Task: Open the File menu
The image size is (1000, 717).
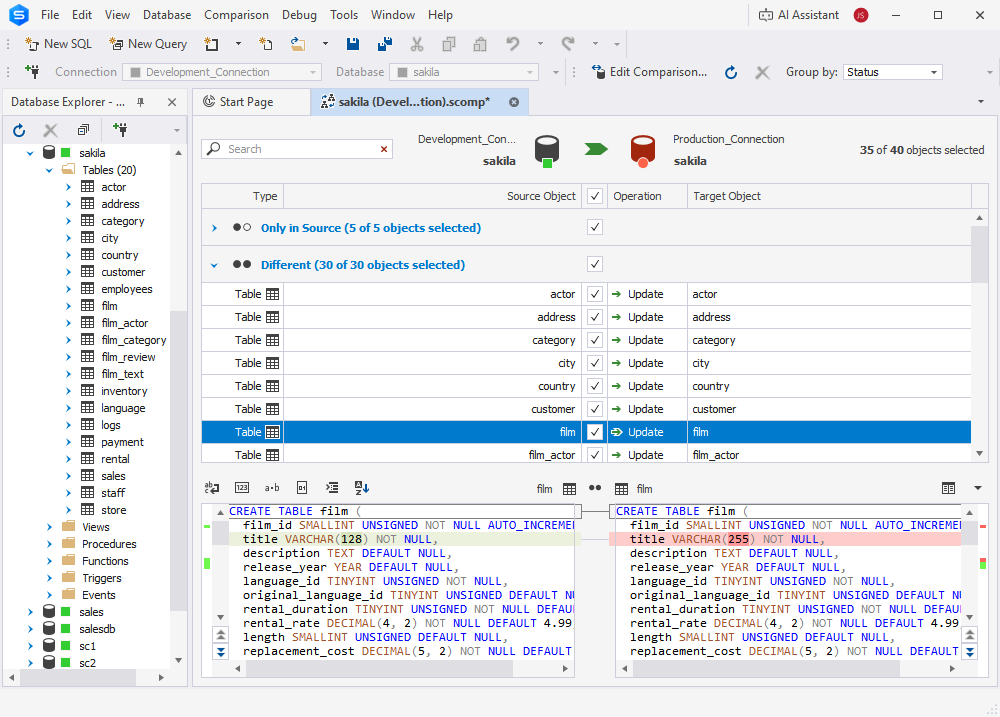Action: coord(50,15)
